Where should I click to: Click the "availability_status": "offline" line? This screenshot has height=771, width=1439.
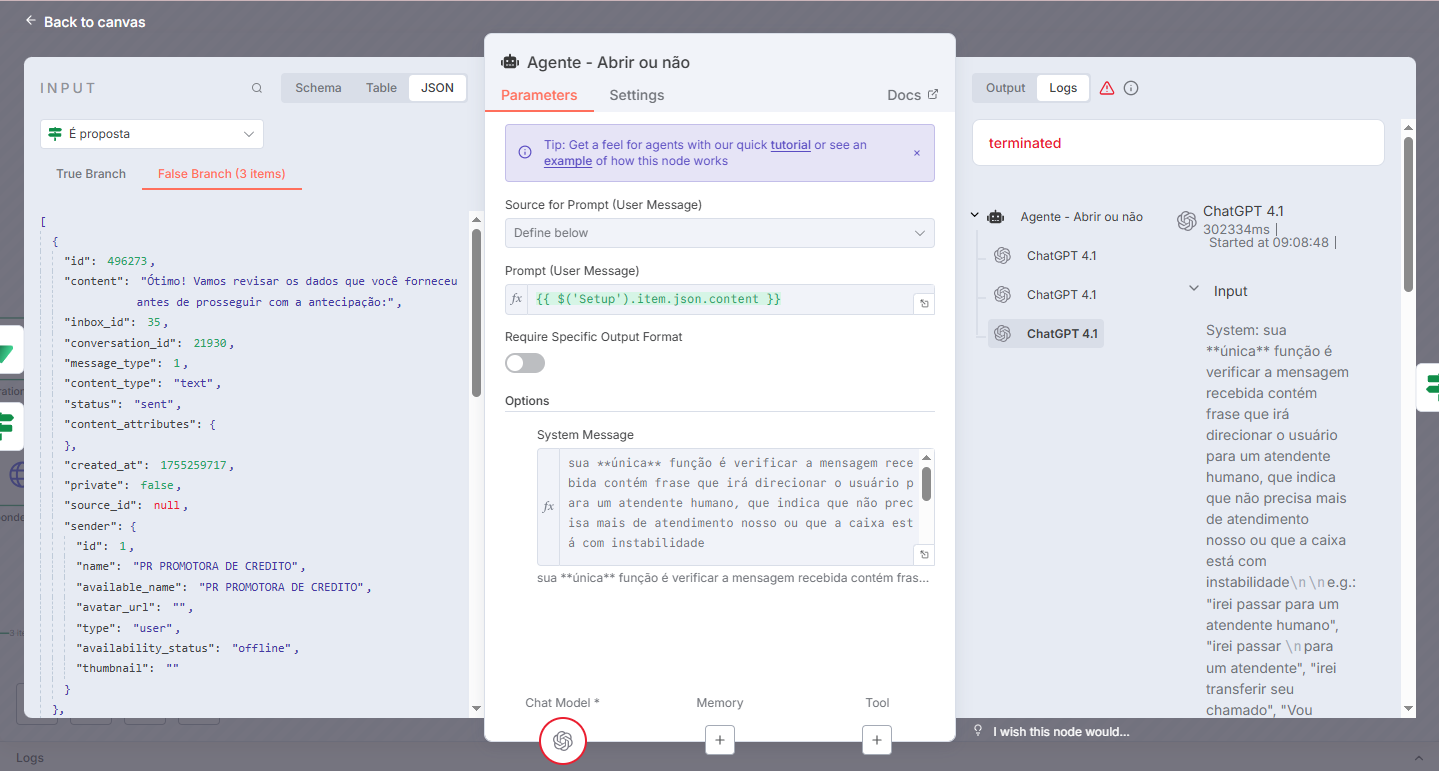coord(188,648)
